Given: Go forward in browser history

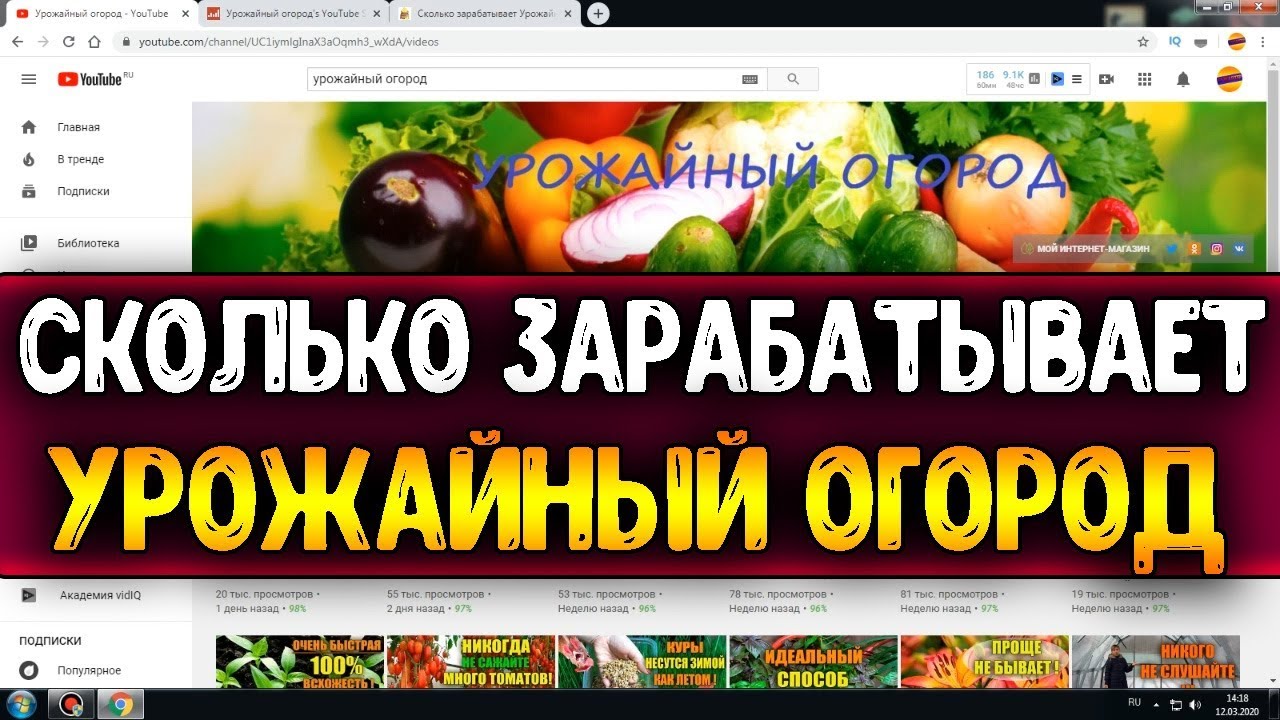Looking at the screenshot, I should pos(42,42).
